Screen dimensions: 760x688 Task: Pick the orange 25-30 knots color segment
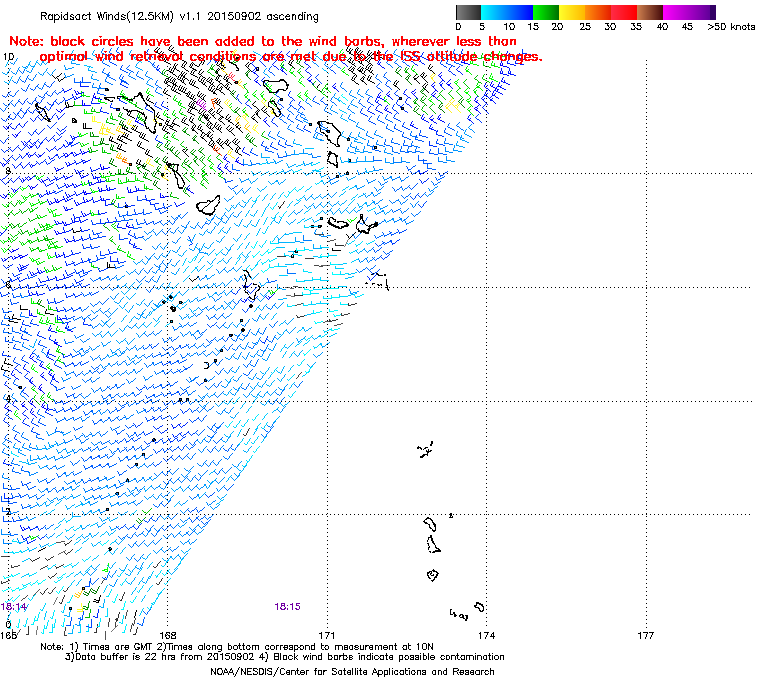pos(598,12)
